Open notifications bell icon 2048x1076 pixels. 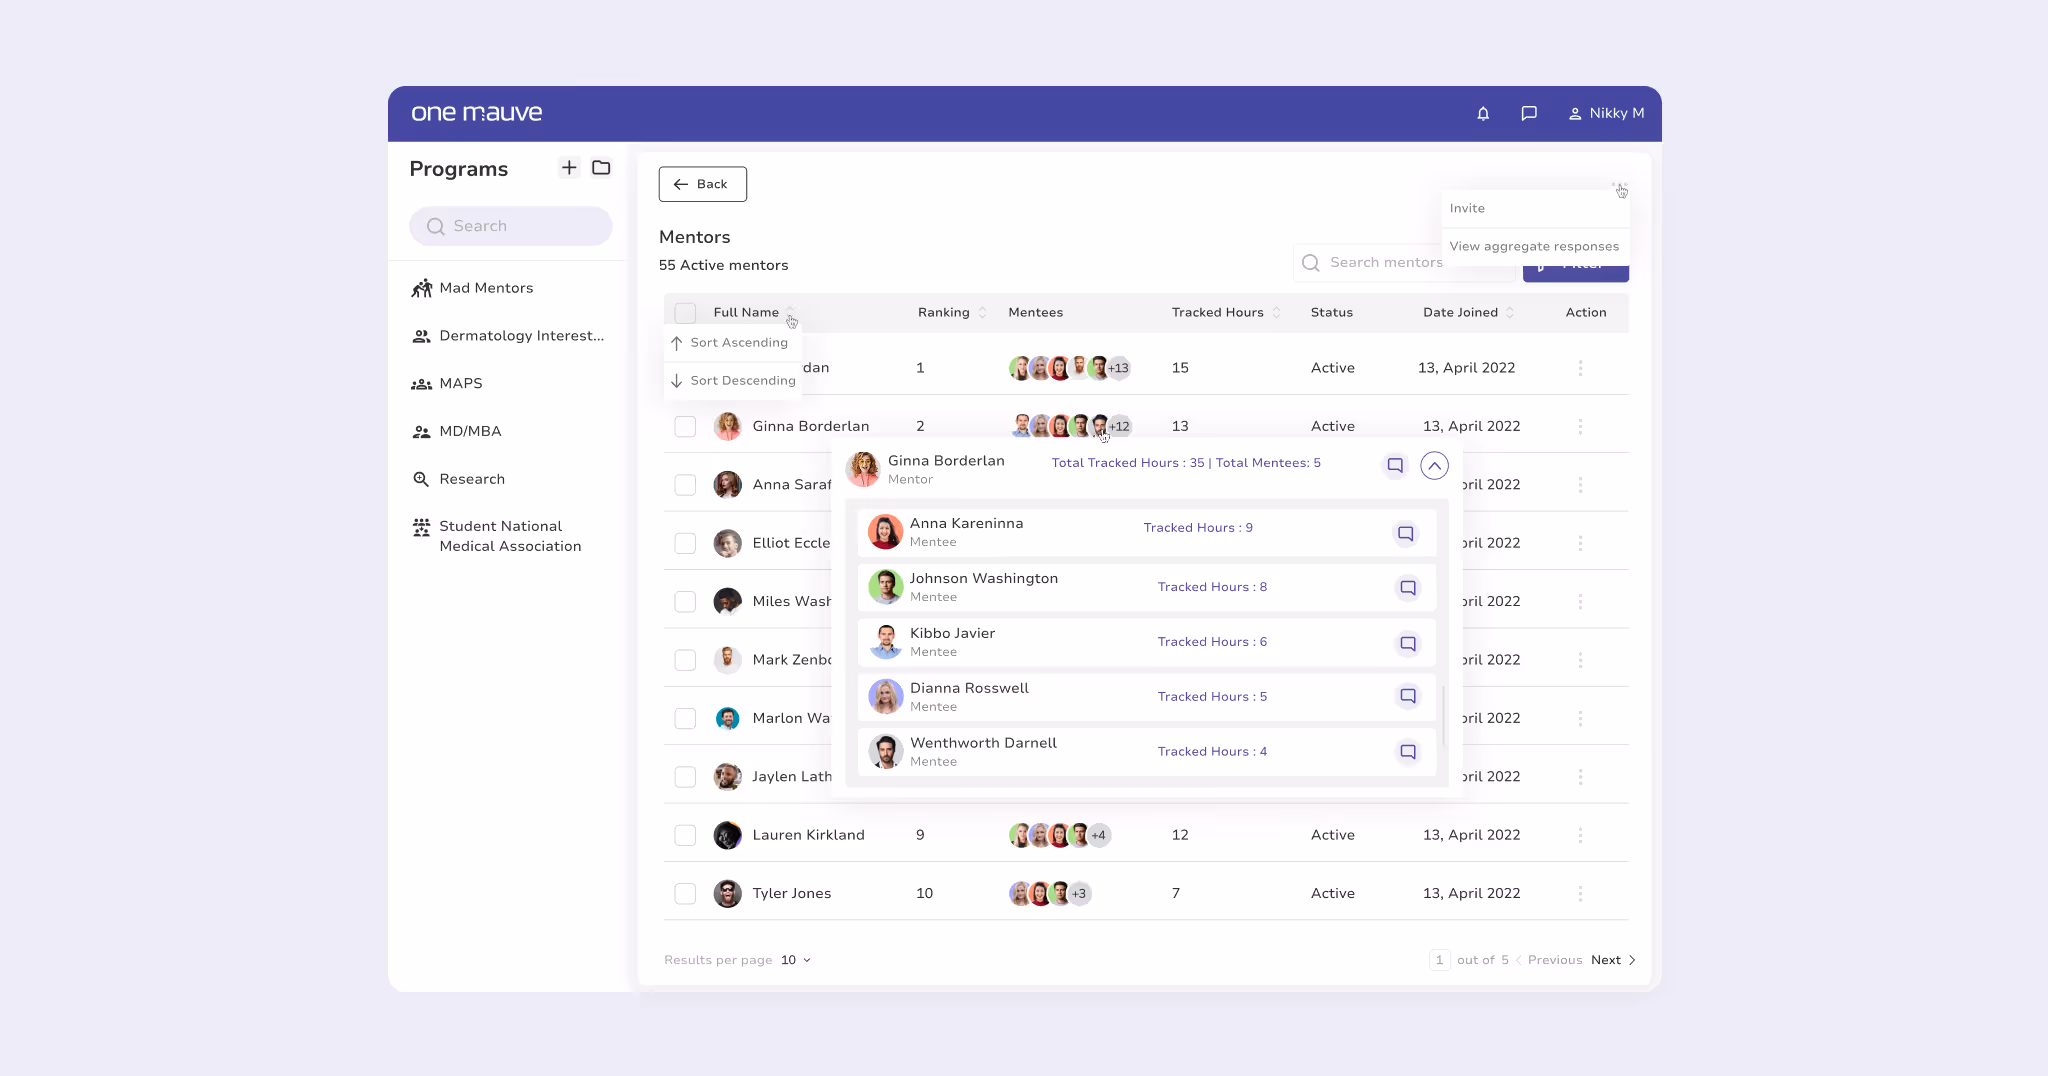pyautogui.click(x=1483, y=113)
